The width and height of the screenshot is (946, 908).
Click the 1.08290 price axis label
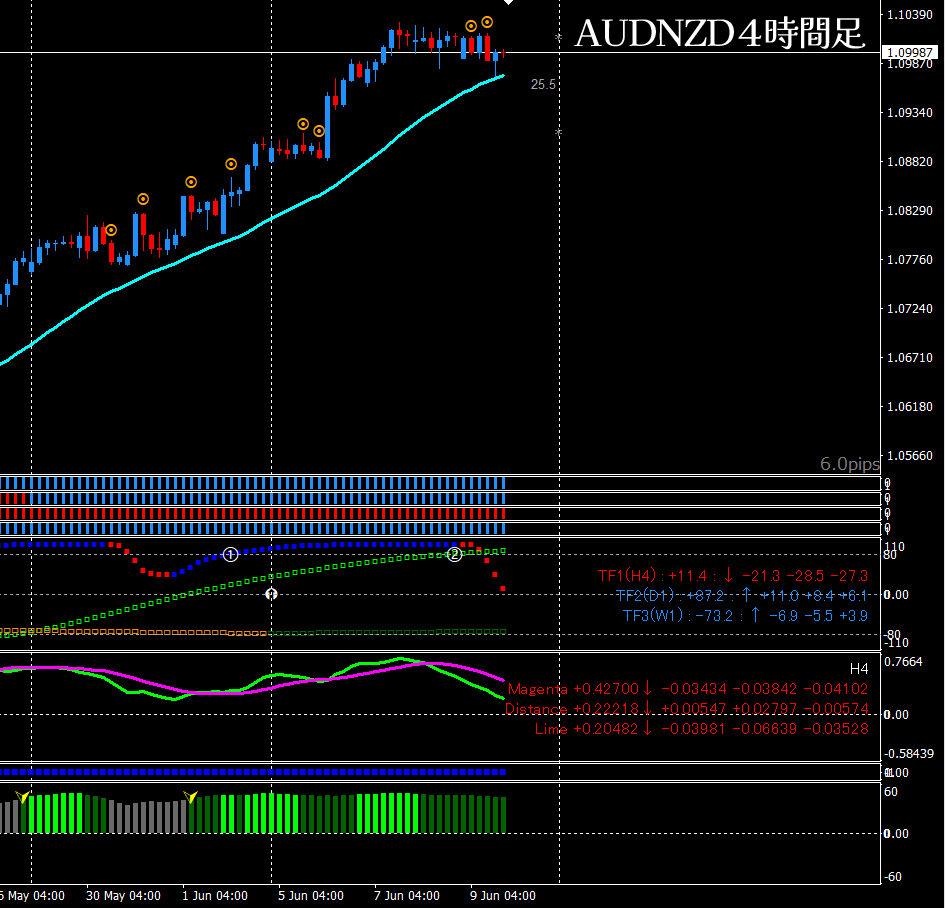910,211
